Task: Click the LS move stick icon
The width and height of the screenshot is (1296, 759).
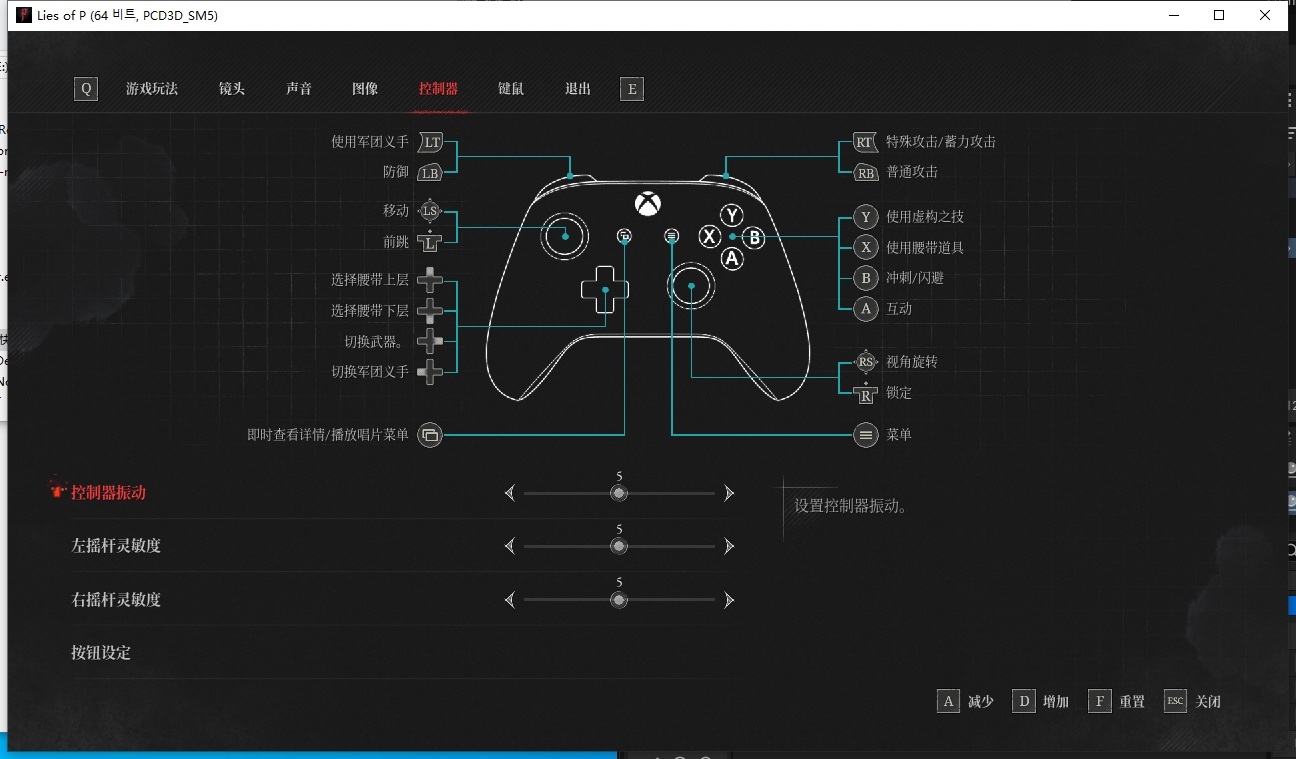Action: 430,211
